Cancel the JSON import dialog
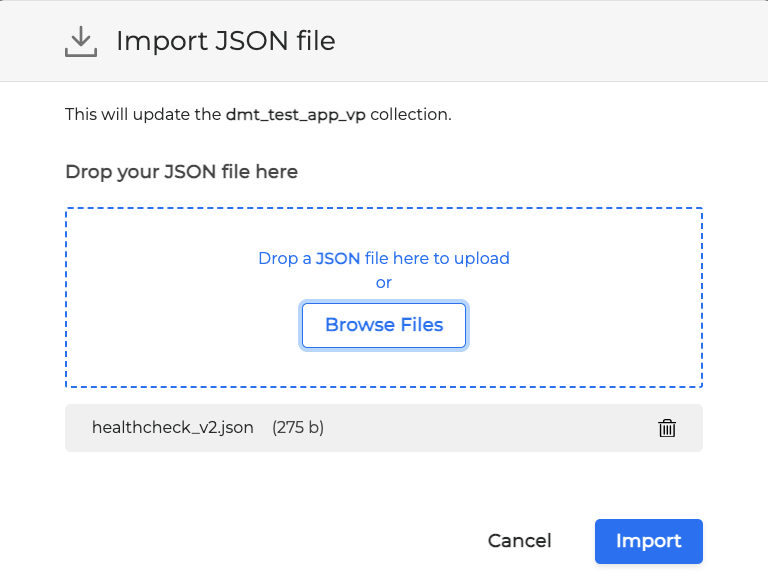The image size is (768, 580). [x=519, y=541]
